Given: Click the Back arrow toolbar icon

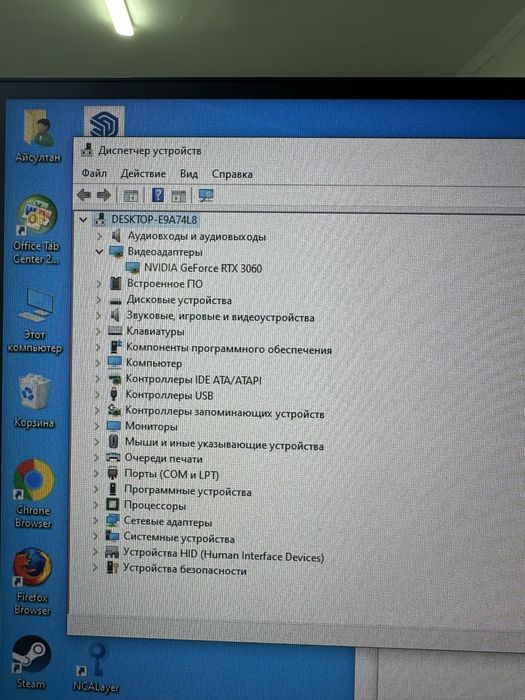Looking at the screenshot, I should click(x=84, y=195).
